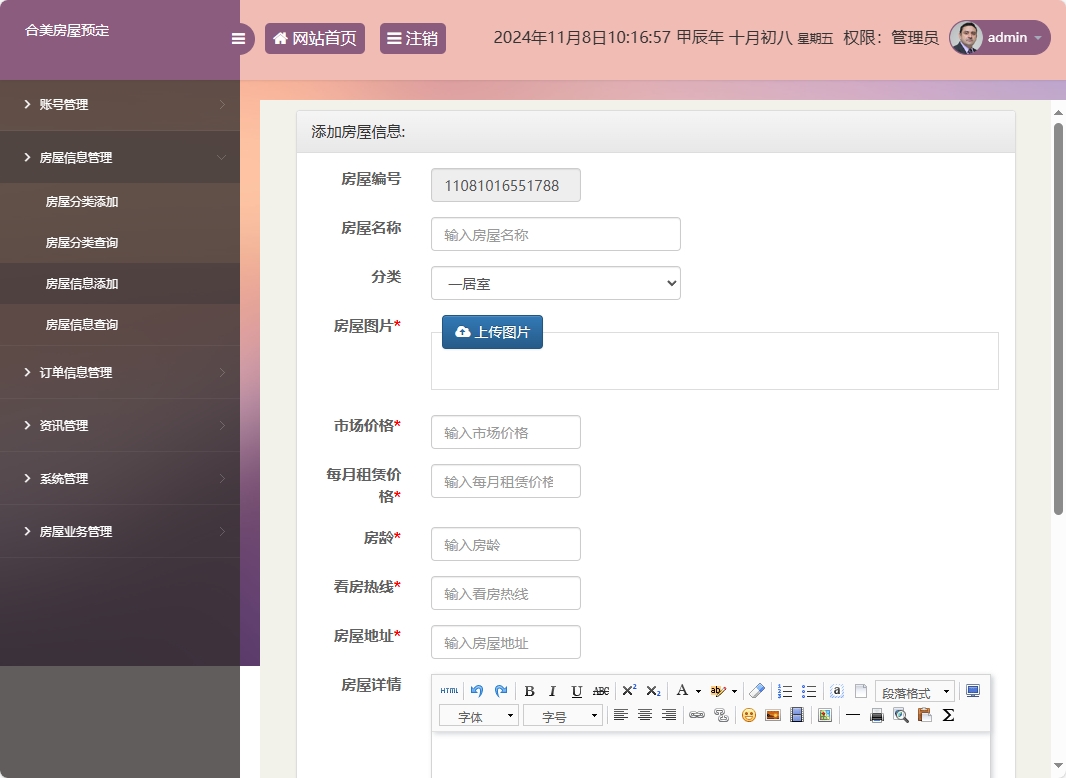This screenshot has width=1066, height=778.
Task: Click the 上传图片 upload button
Action: tap(492, 332)
